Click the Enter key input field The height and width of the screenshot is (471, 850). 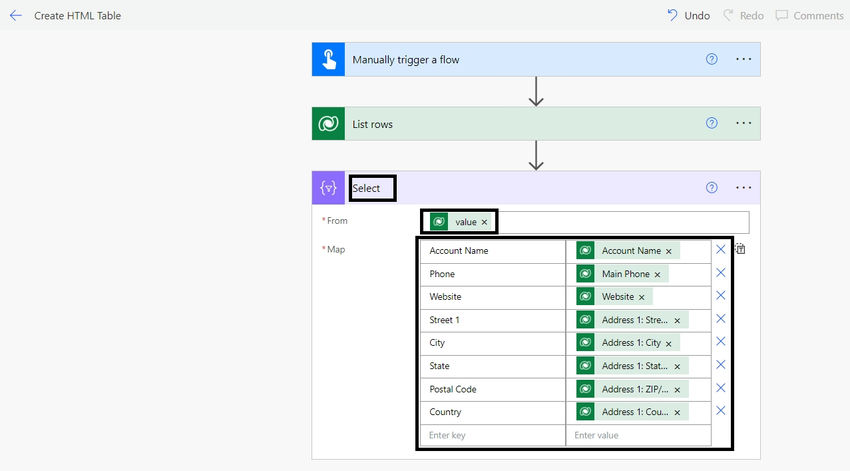[x=492, y=435]
